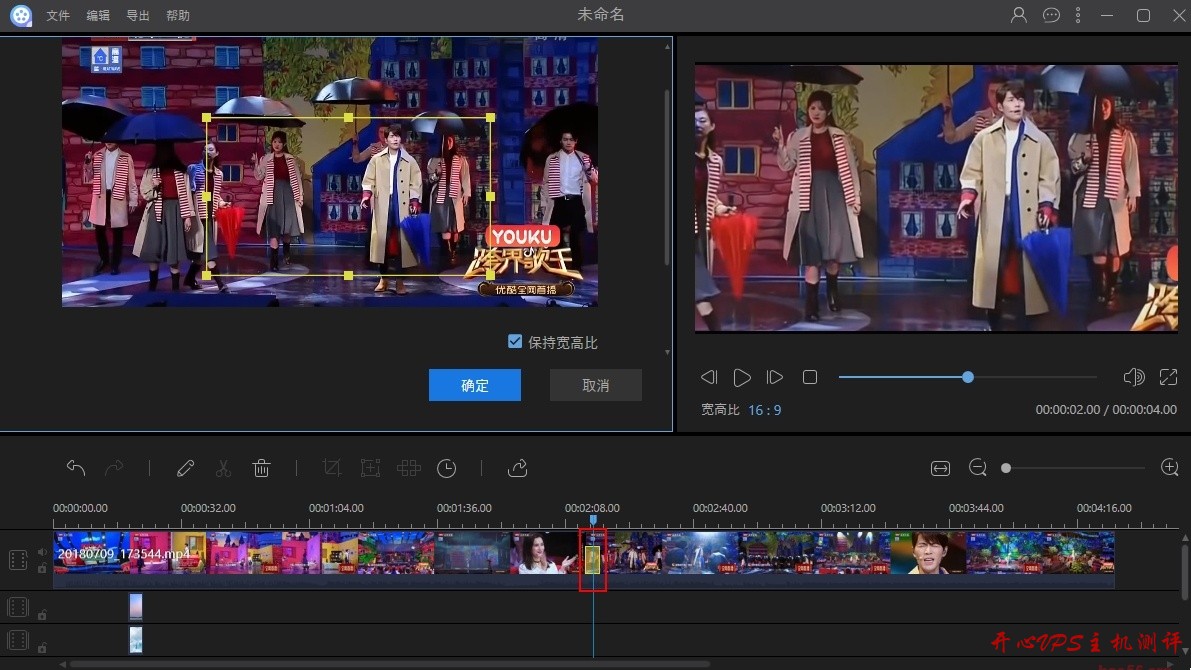Image resolution: width=1191 pixels, height=670 pixels.
Task: Click the preview playback progress slider handle
Action: point(968,377)
